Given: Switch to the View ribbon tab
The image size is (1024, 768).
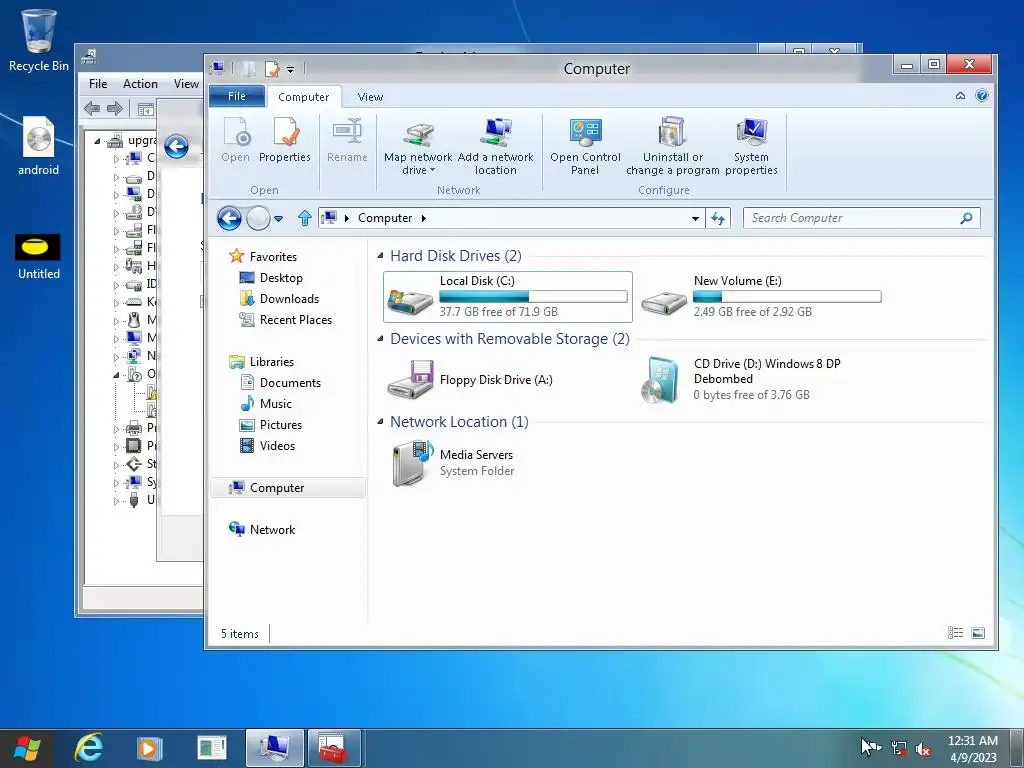Looking at the screenshot, I should tap(370, 97).
